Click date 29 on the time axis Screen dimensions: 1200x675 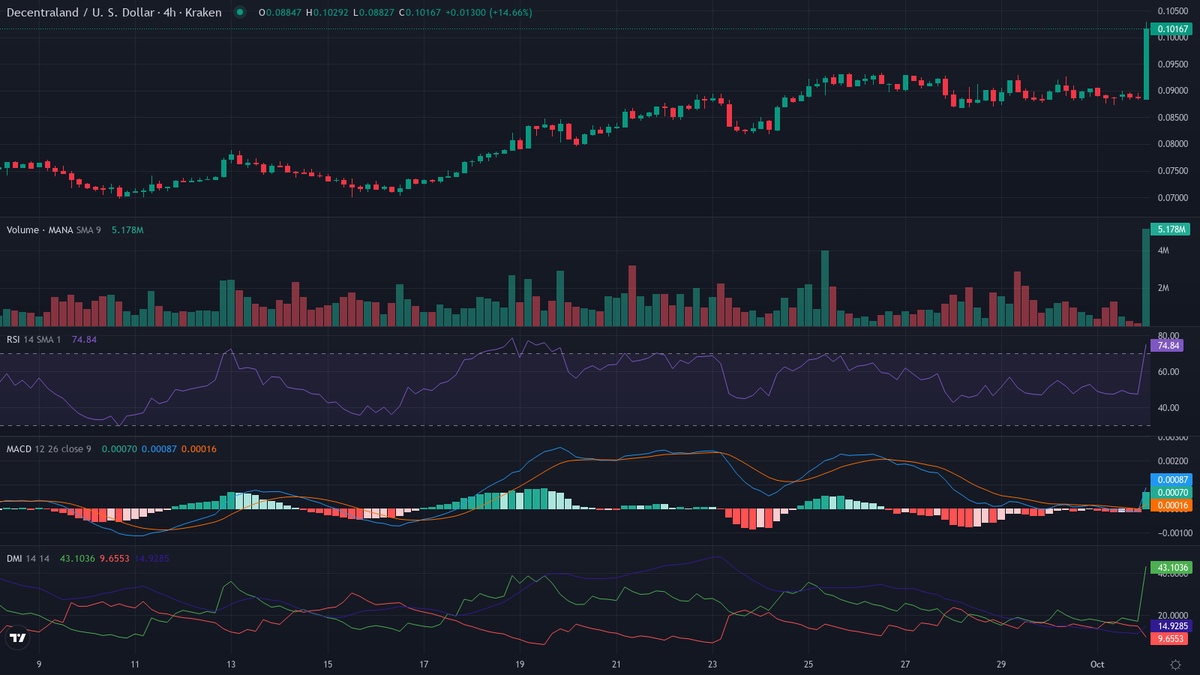tap(1001, 664)
